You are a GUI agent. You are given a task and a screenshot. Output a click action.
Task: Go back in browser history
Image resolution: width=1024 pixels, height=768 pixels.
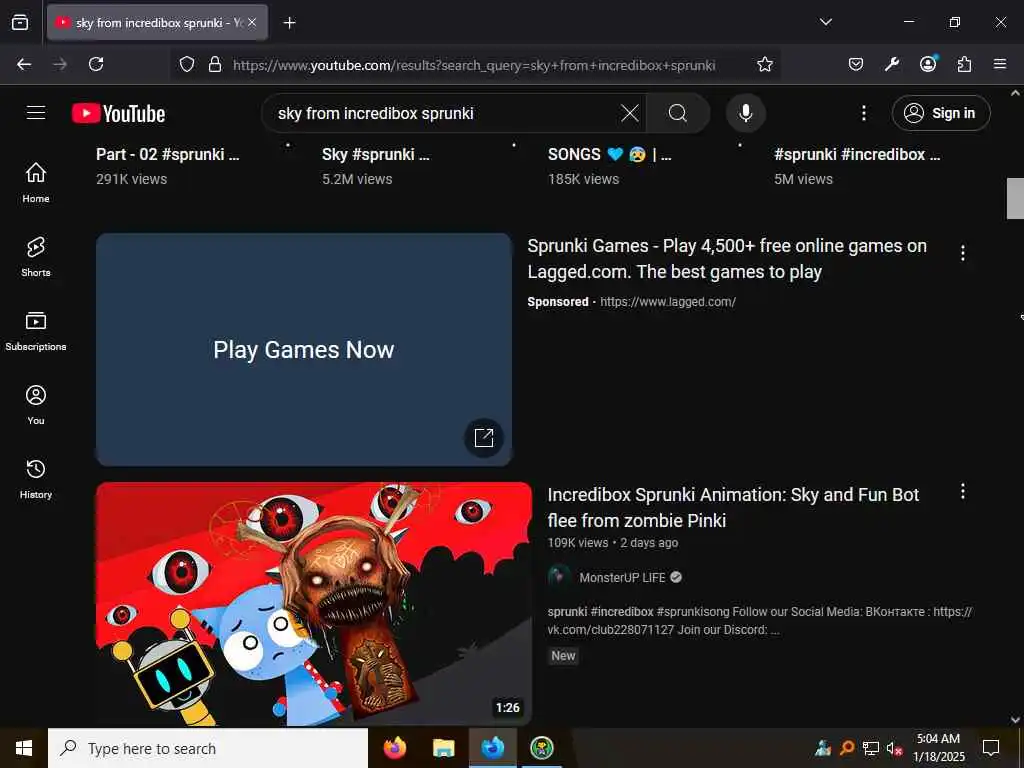(x=24, y=64)
